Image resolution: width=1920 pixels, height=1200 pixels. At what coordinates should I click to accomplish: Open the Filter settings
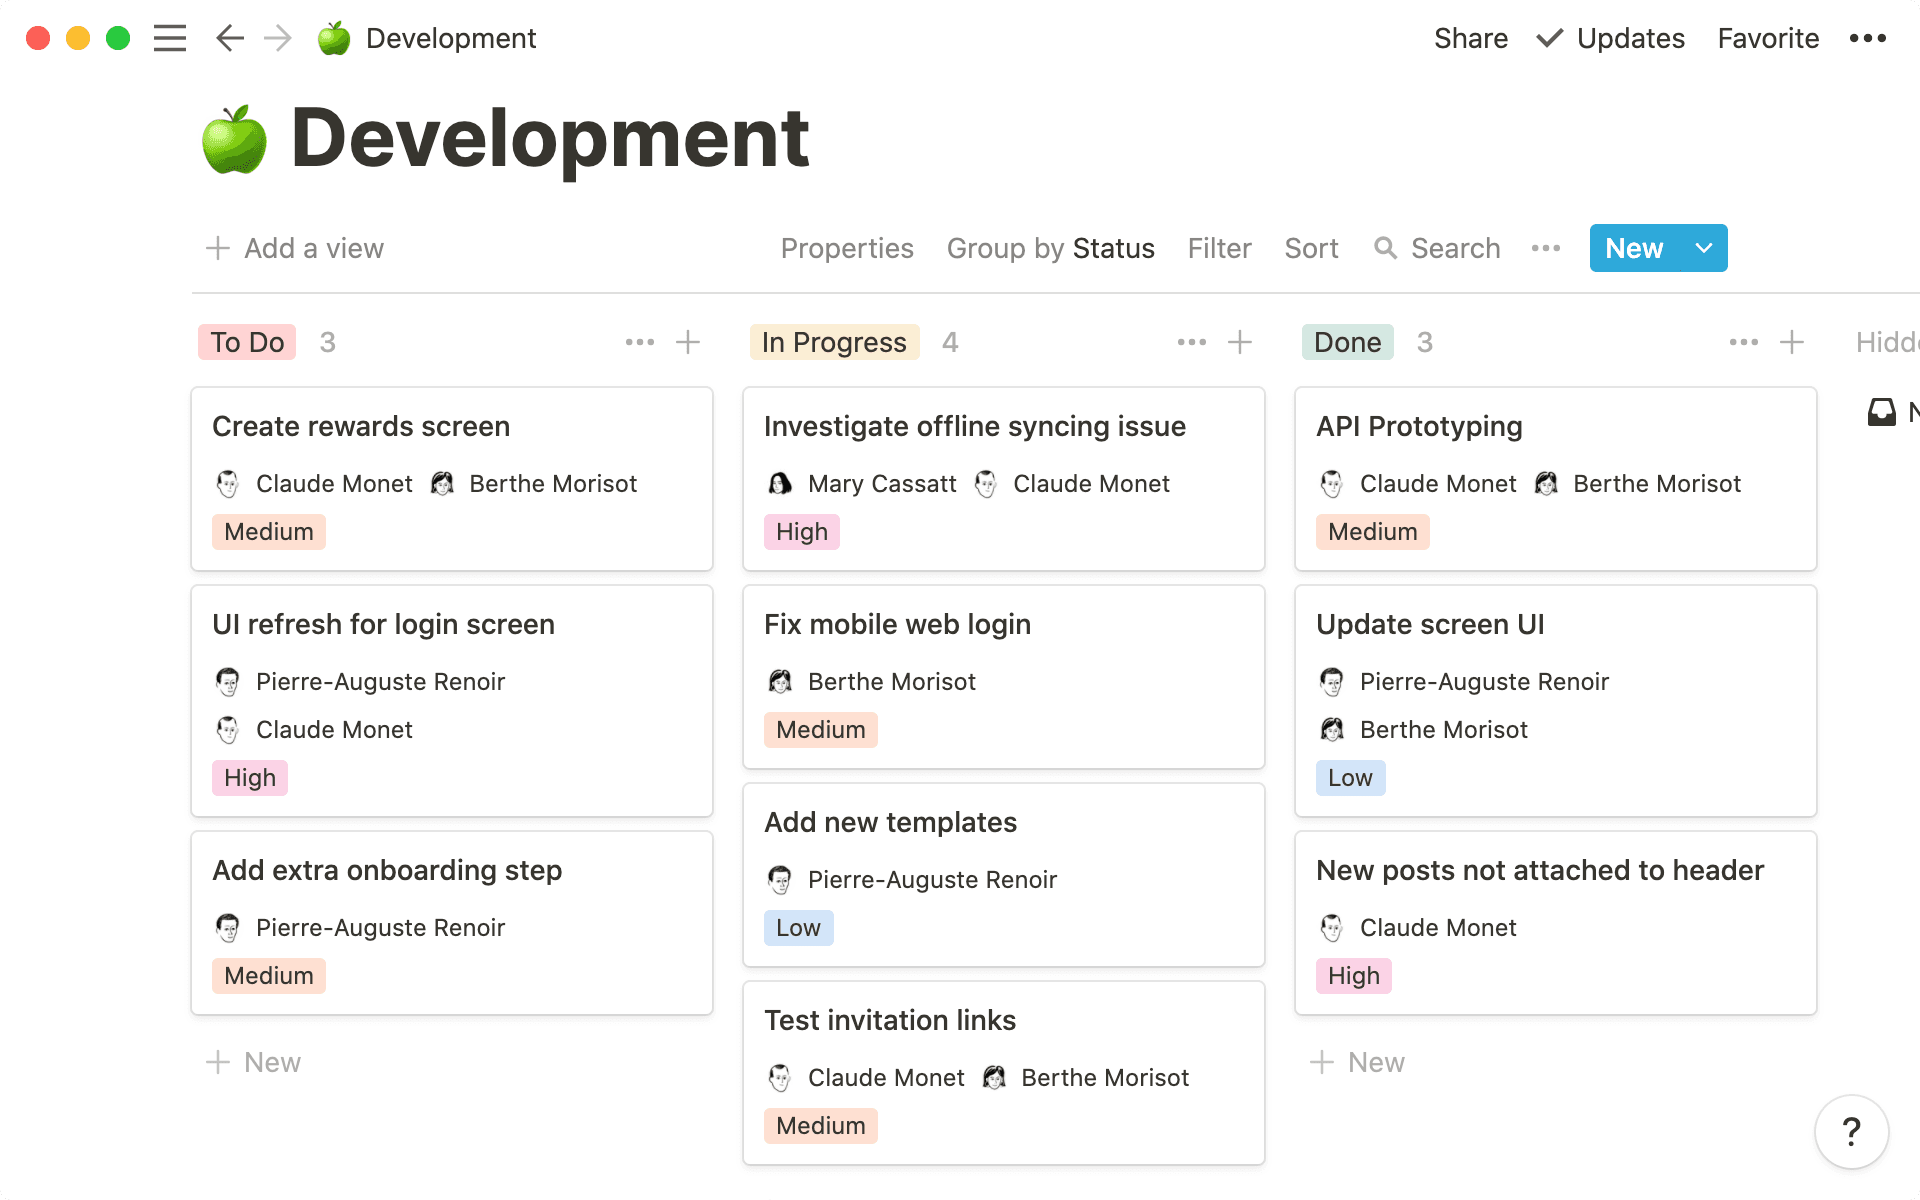[x=1219, y=248]
